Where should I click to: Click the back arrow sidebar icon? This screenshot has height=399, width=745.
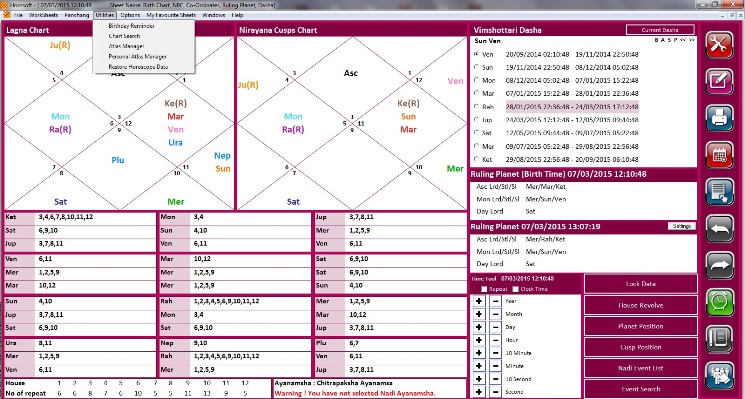point(719,228)
